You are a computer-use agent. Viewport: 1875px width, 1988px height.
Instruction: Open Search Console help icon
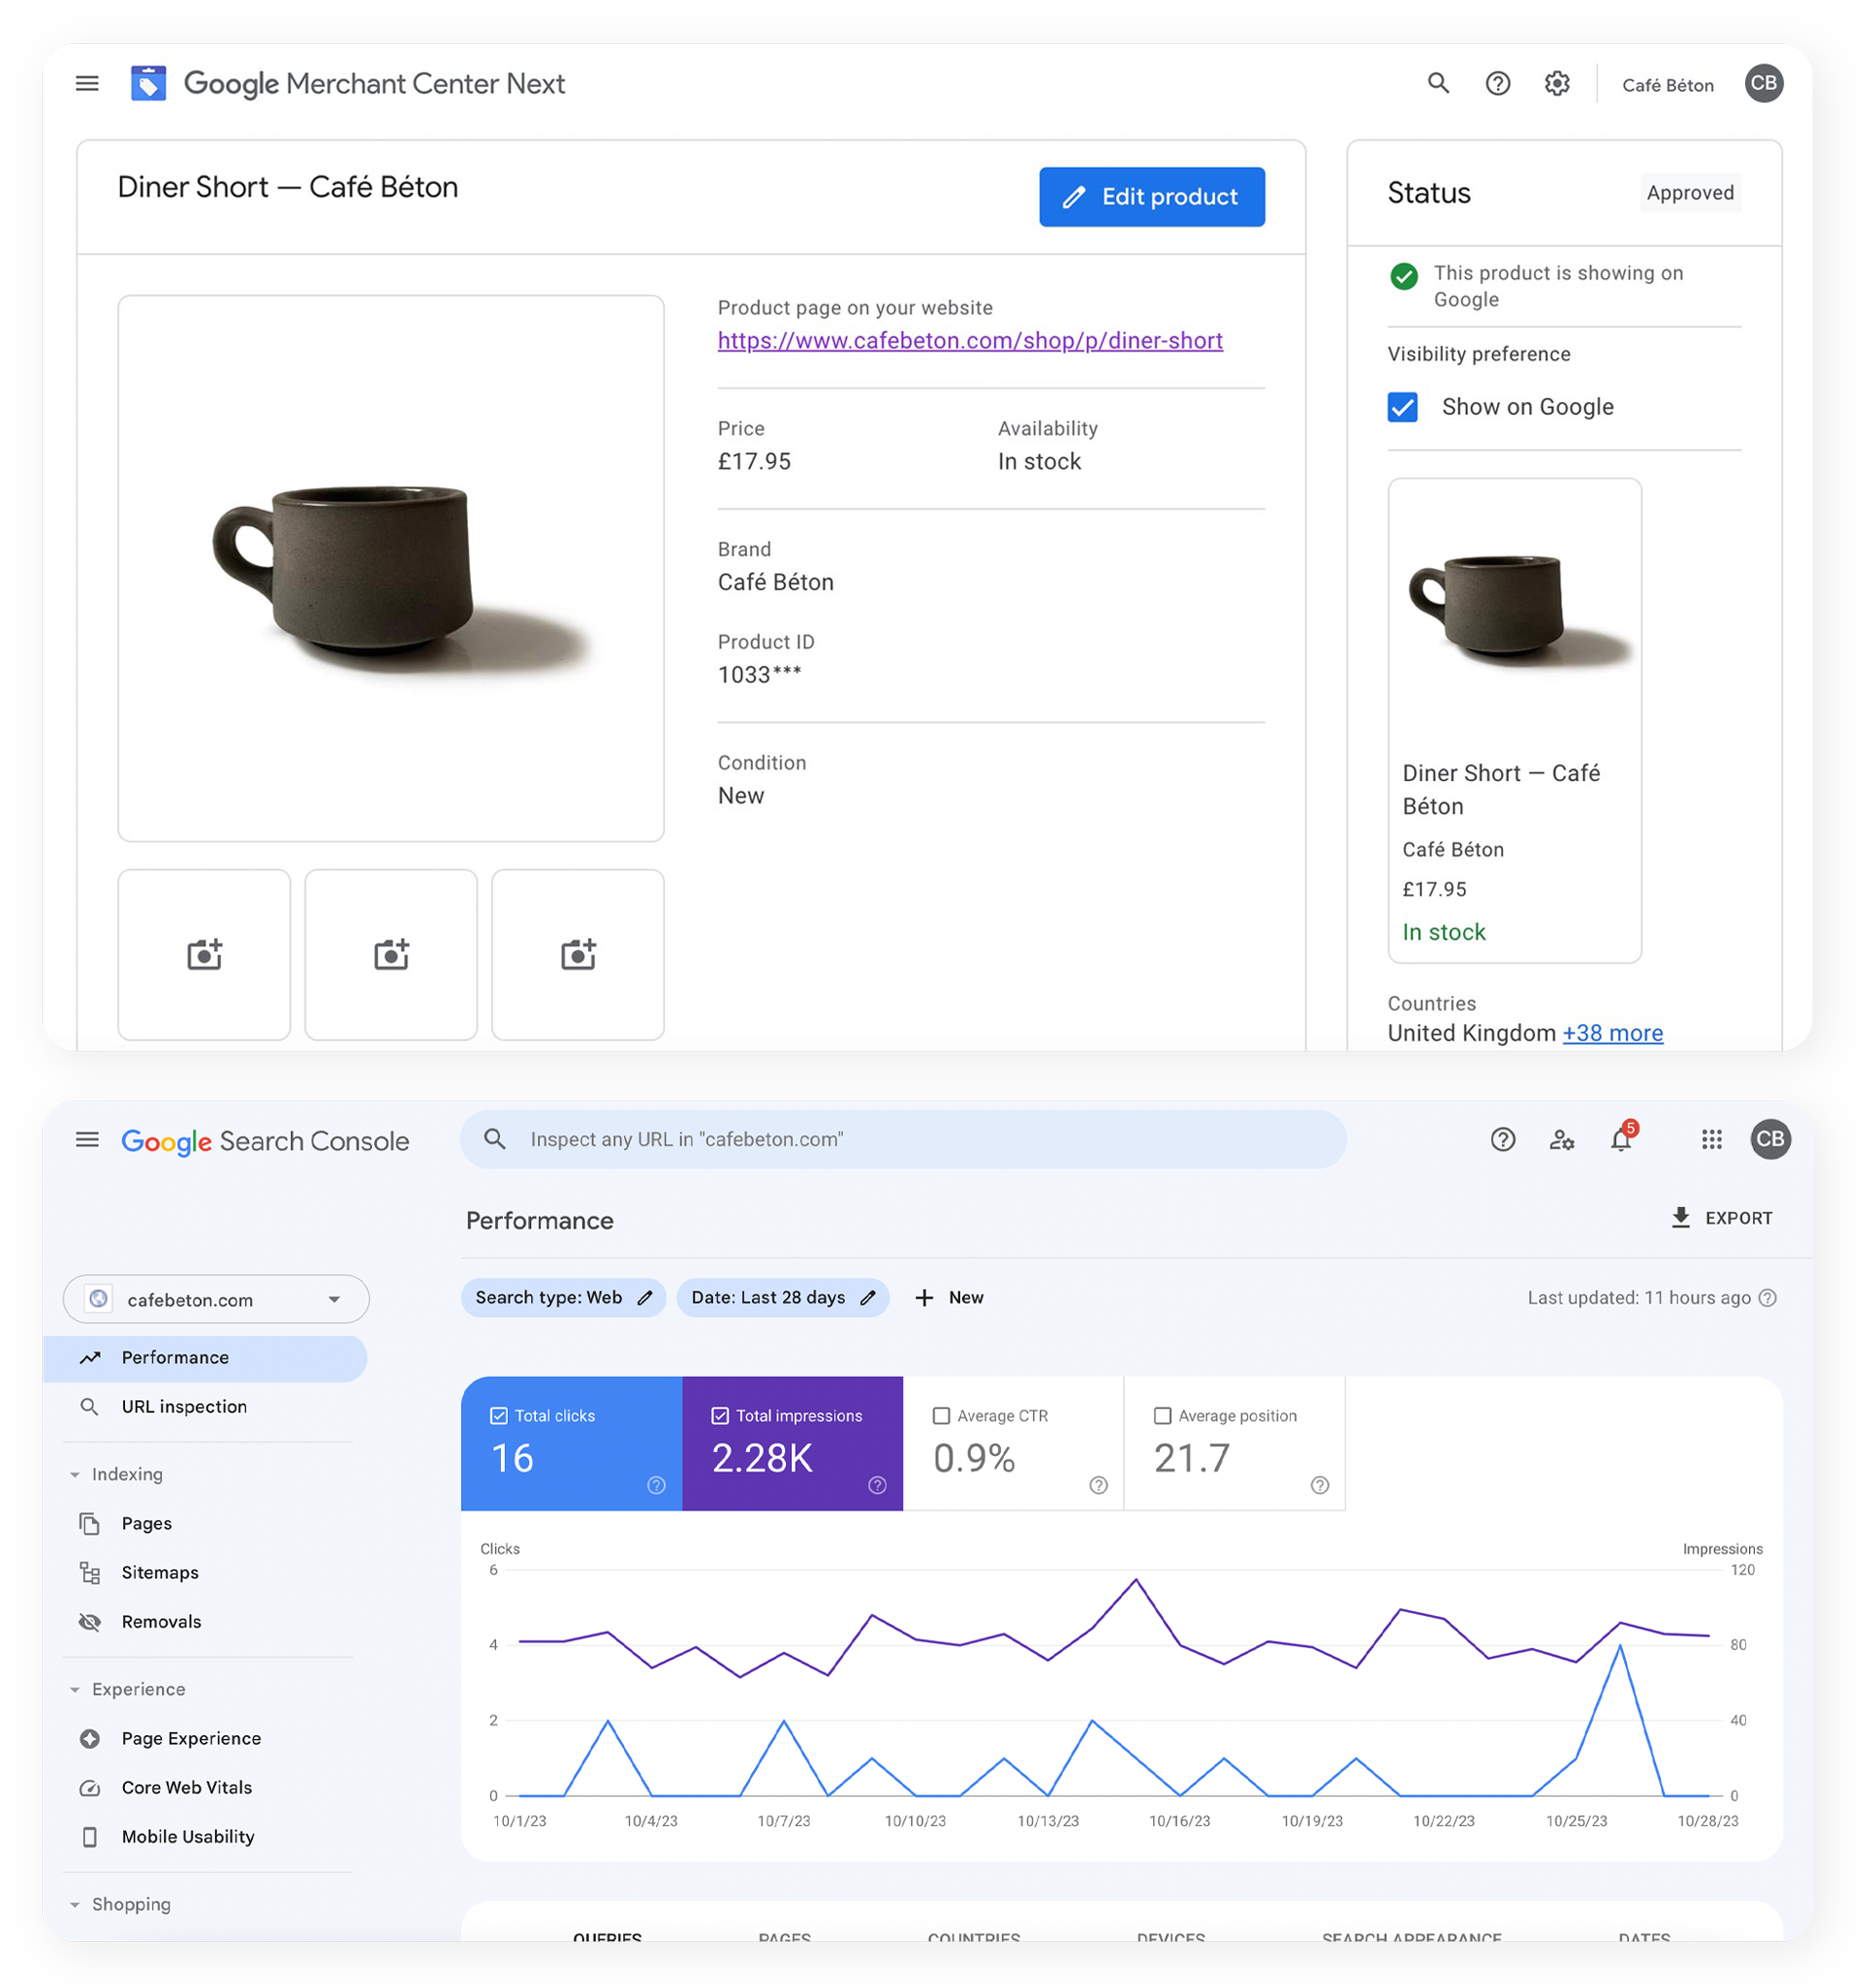[1502, 1139]
